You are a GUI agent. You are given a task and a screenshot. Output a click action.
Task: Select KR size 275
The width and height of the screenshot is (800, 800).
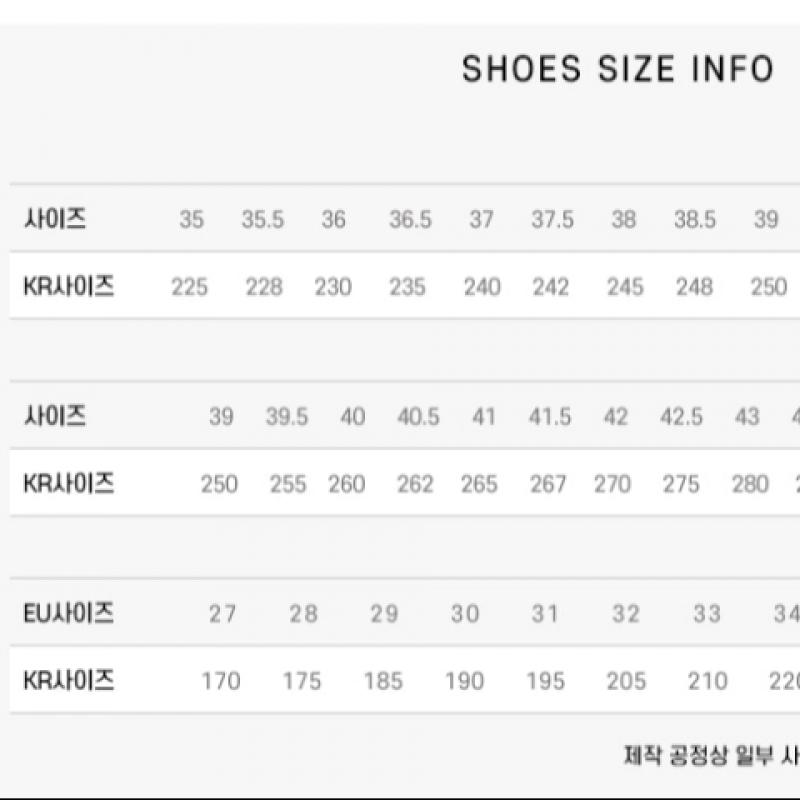681,484
